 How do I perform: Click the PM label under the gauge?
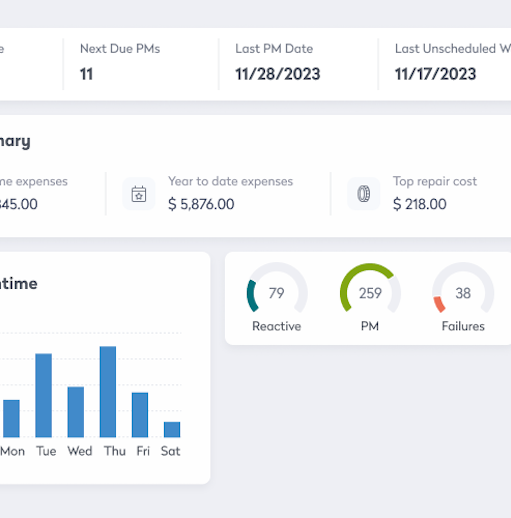click(370, 326)
